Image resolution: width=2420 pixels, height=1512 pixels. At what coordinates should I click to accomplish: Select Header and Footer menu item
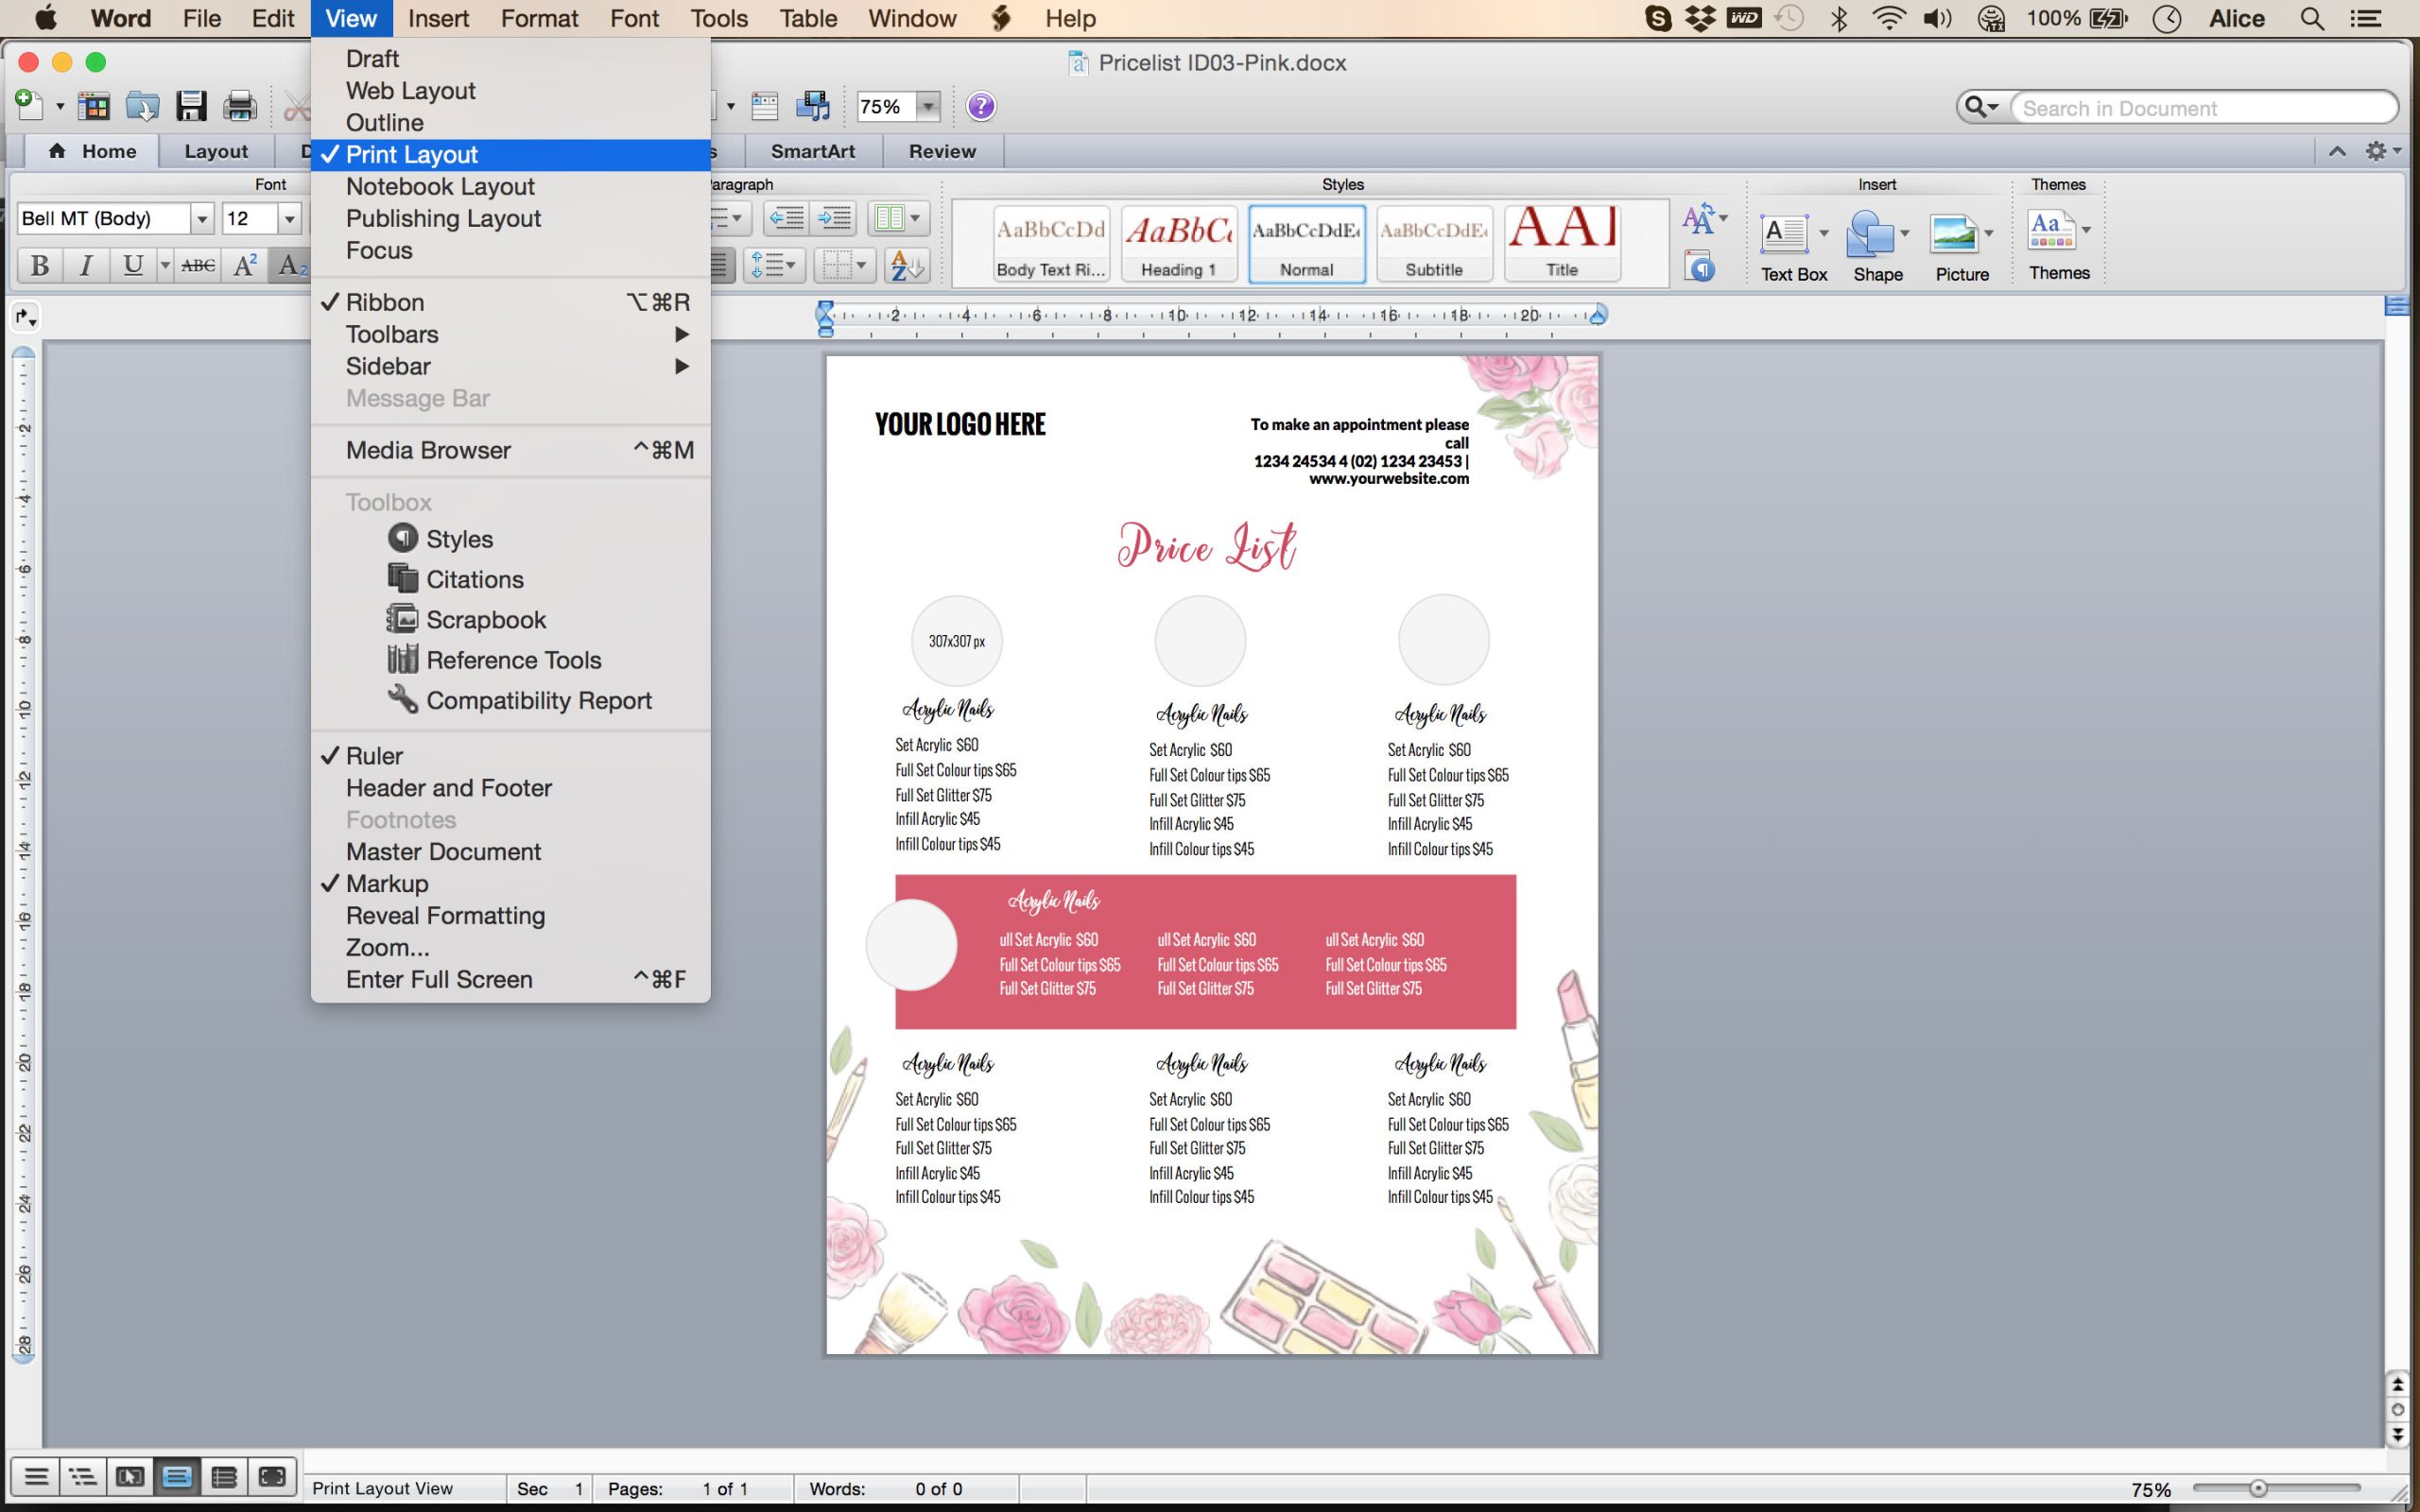pos(510,788)
